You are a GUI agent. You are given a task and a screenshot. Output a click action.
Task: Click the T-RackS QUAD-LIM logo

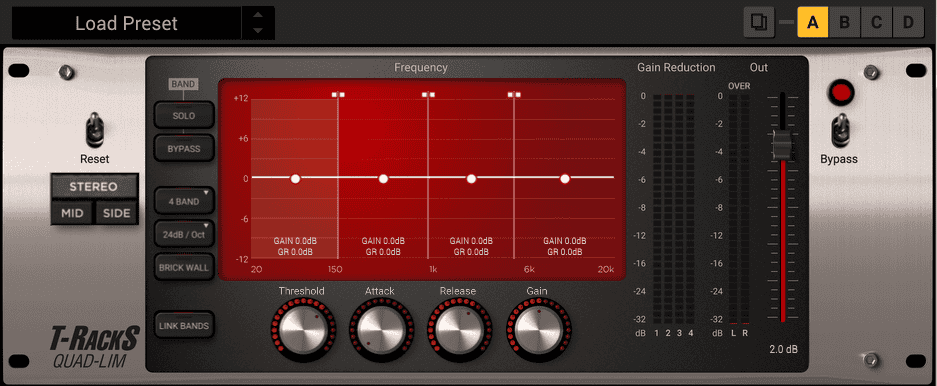pos(94,347)
